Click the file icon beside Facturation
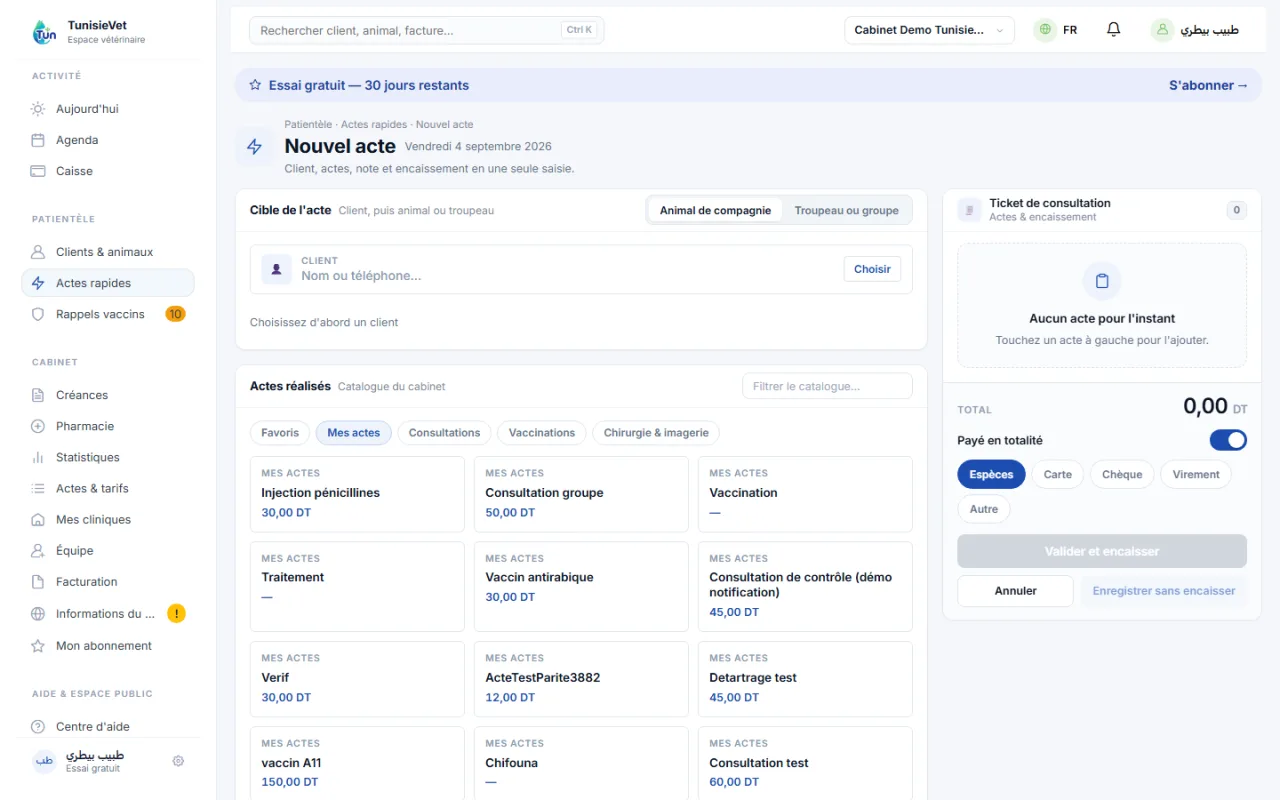Viewport: 1280px width, 800px height. (x=38, y=582)
